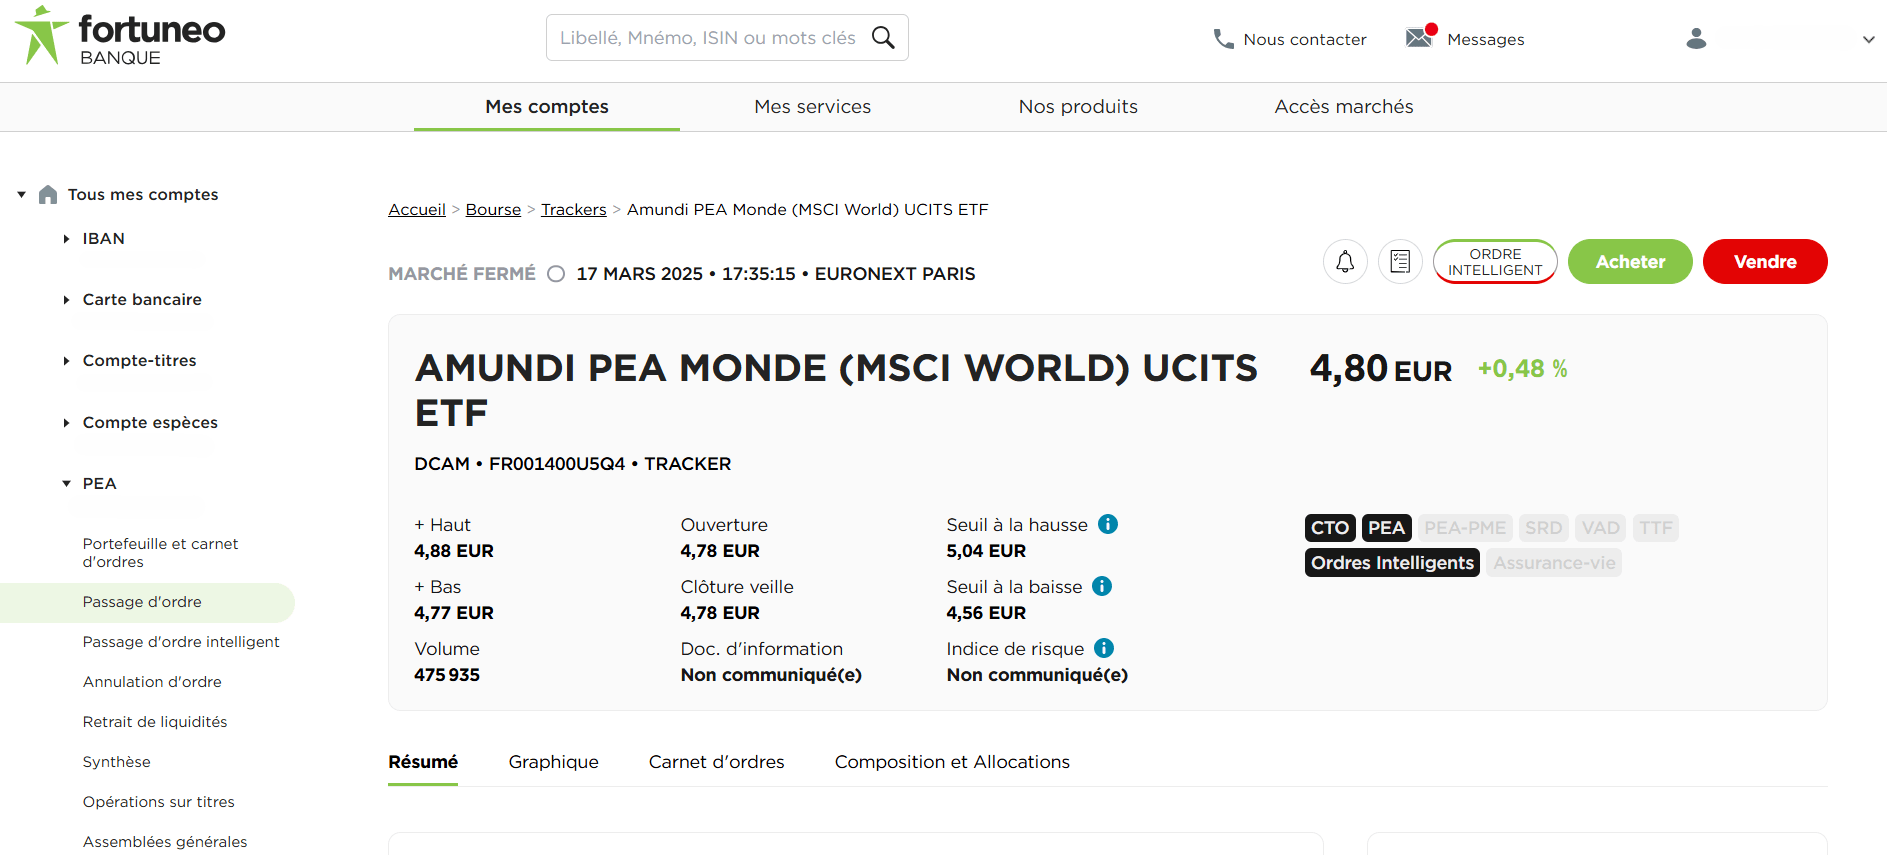
Task: Click the phone icon for contact
Action: coord(1223,39)
